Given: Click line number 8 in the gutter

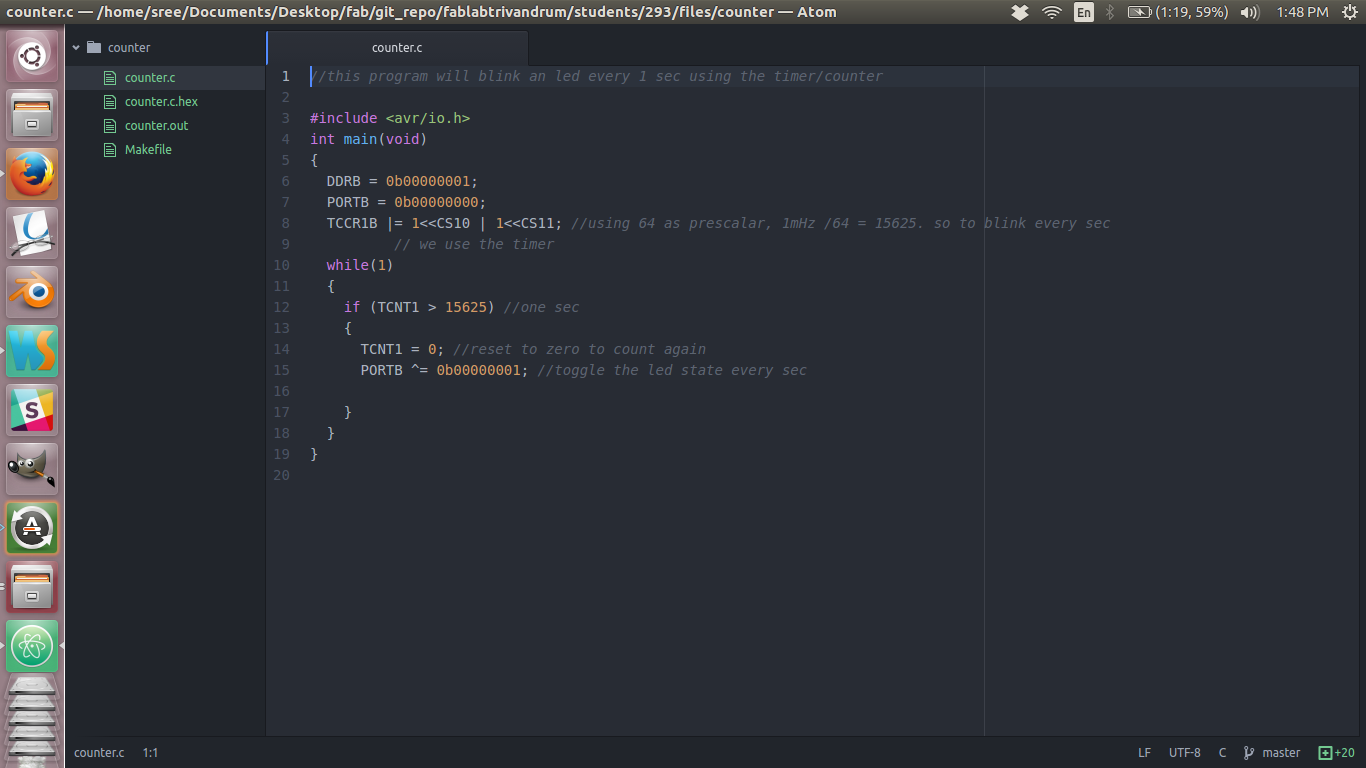Looking at the screenshot, I should coord(286,223).
